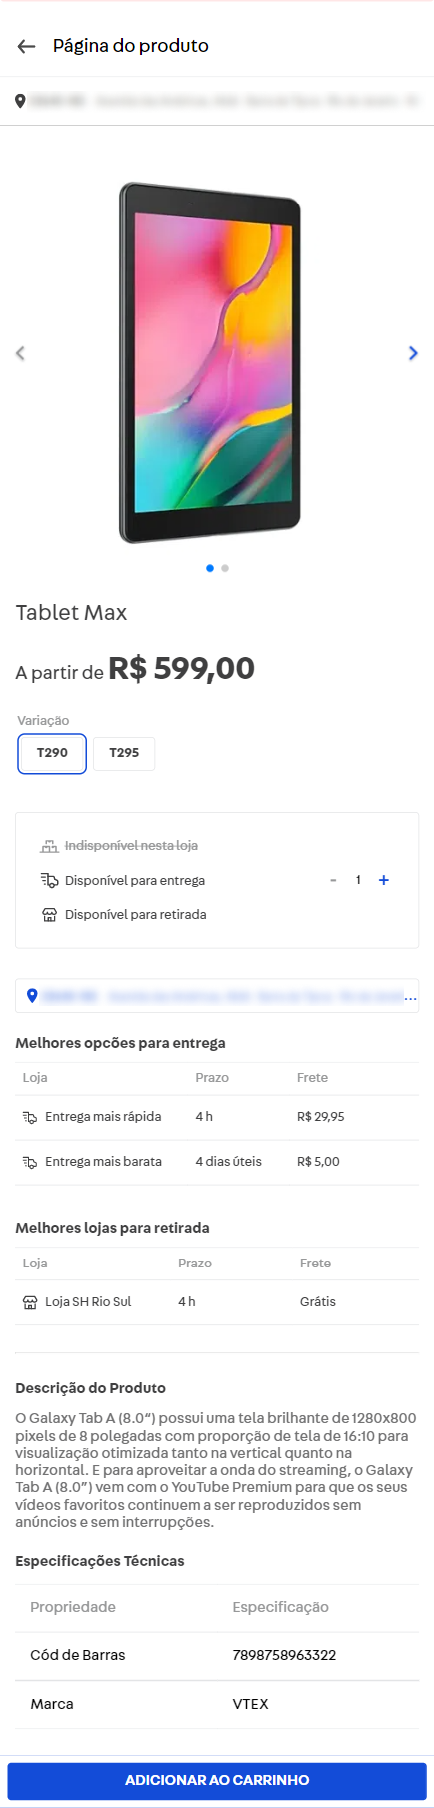Click the 'Especificações Técnicas' heading

(100, 1561)
